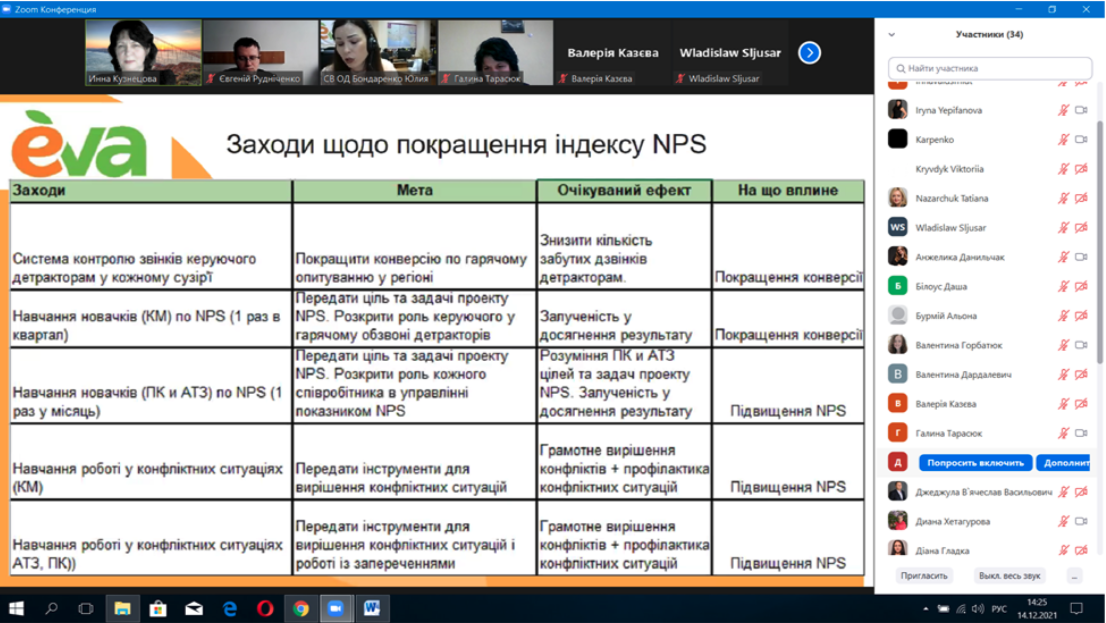The width and height of the screenshot is (1106, 623).
Task: Click the video status icon for Диана Хетагурова
Action: tap(1081, 521)
